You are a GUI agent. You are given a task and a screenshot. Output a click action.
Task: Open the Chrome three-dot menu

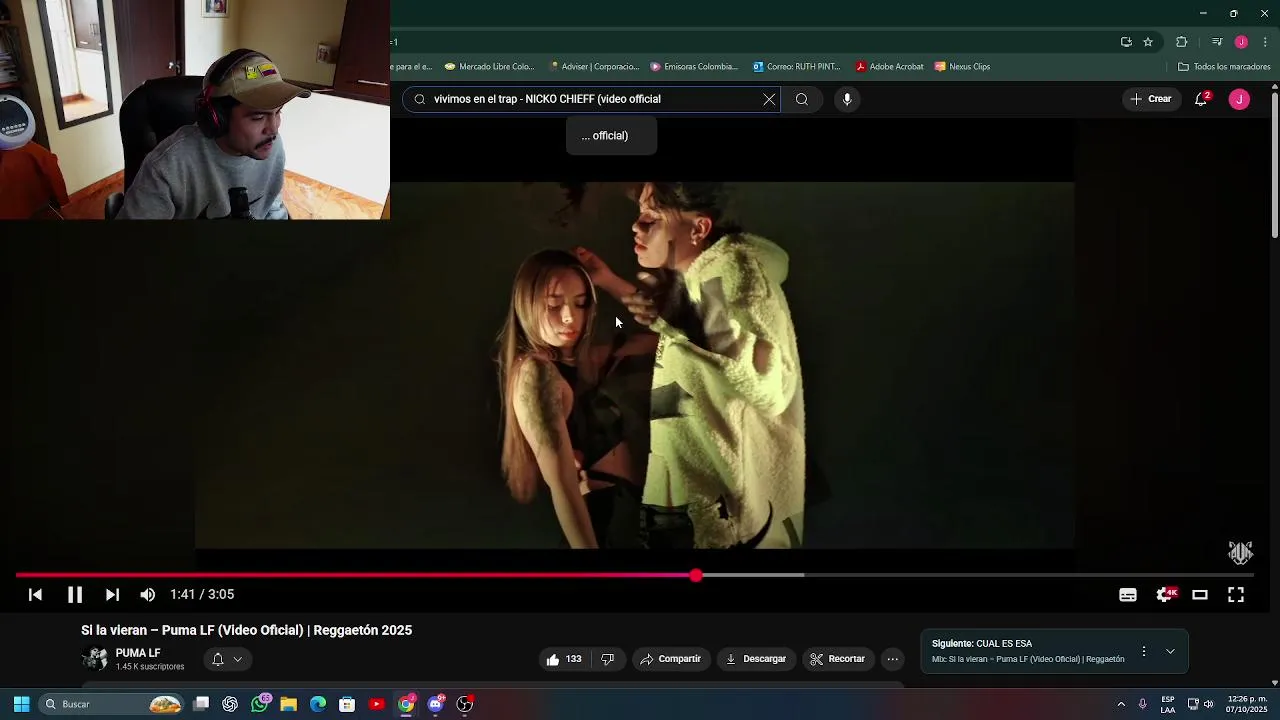[x=1265, y=42]
